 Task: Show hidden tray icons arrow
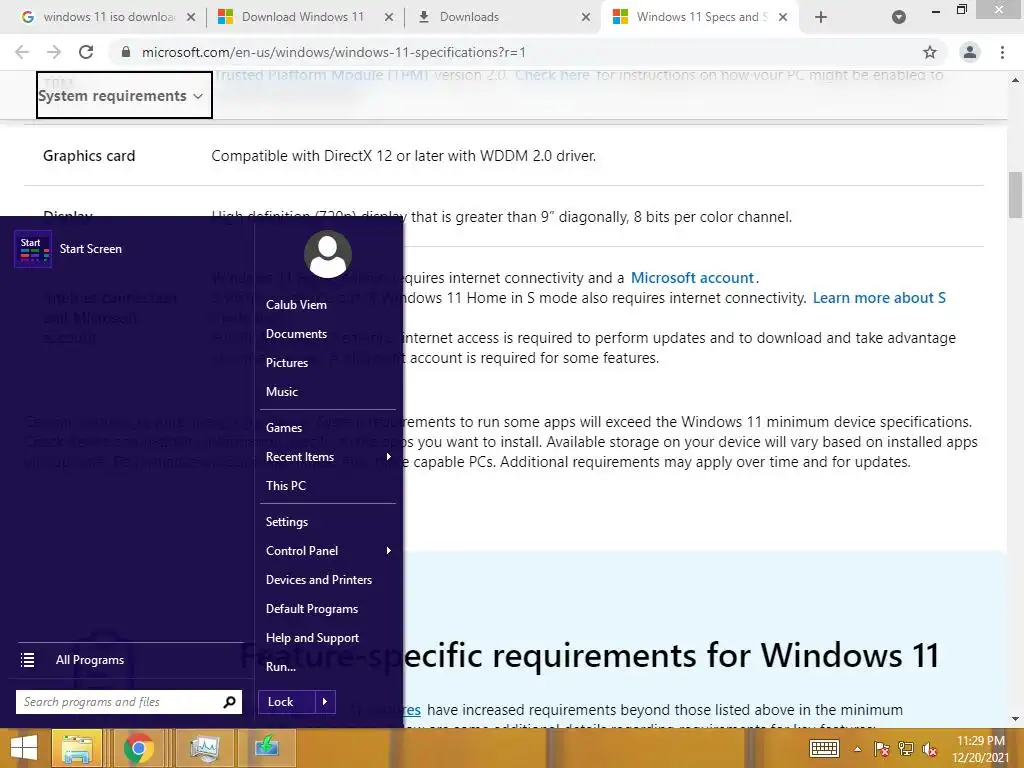(857, 749)
